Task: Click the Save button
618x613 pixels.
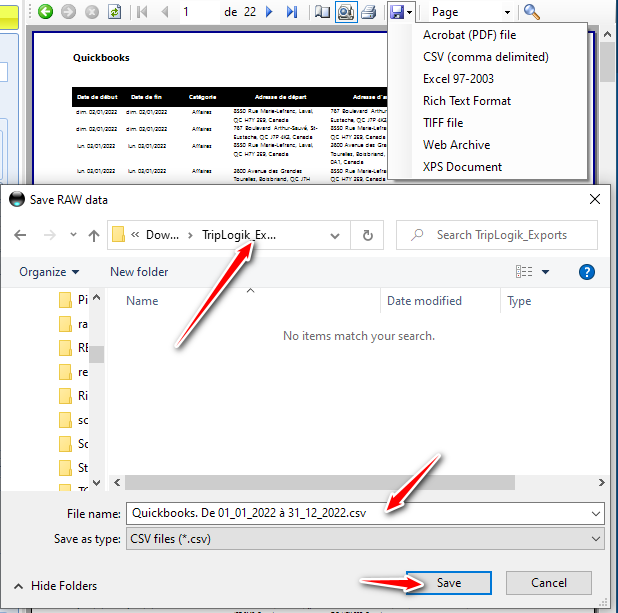Action: click(449, 583)
